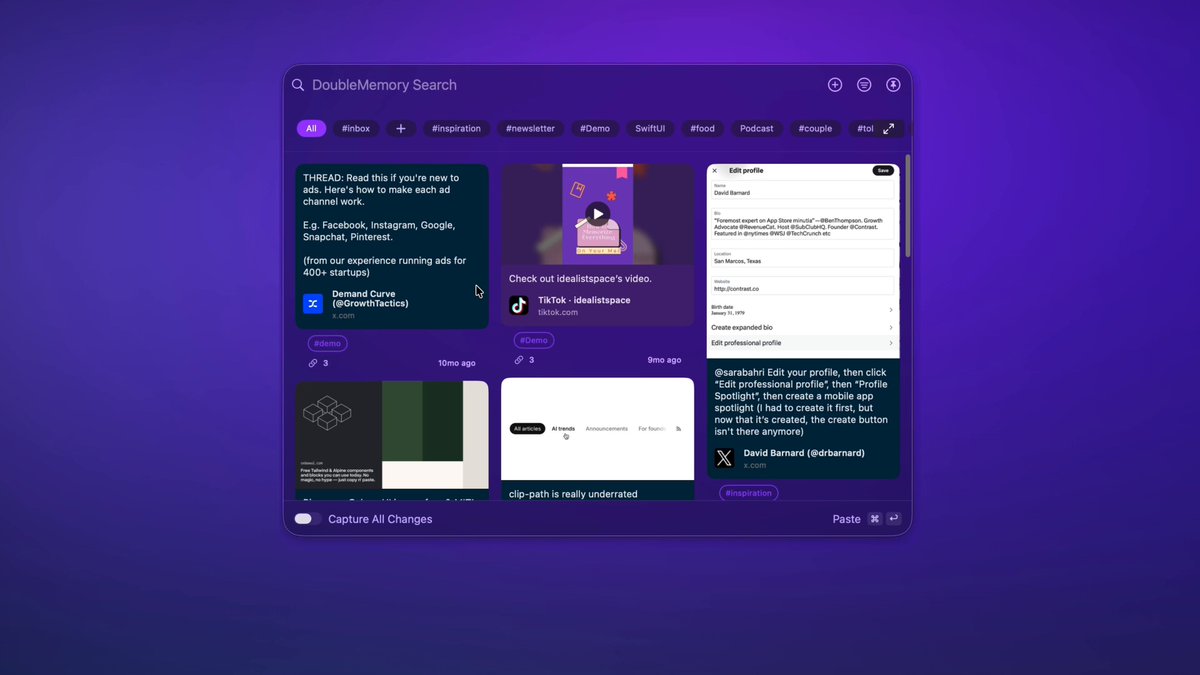Viewport: 1200px width, 675px height.
Task: Play the TikTok idealistspace video
Action: [597, 213]
